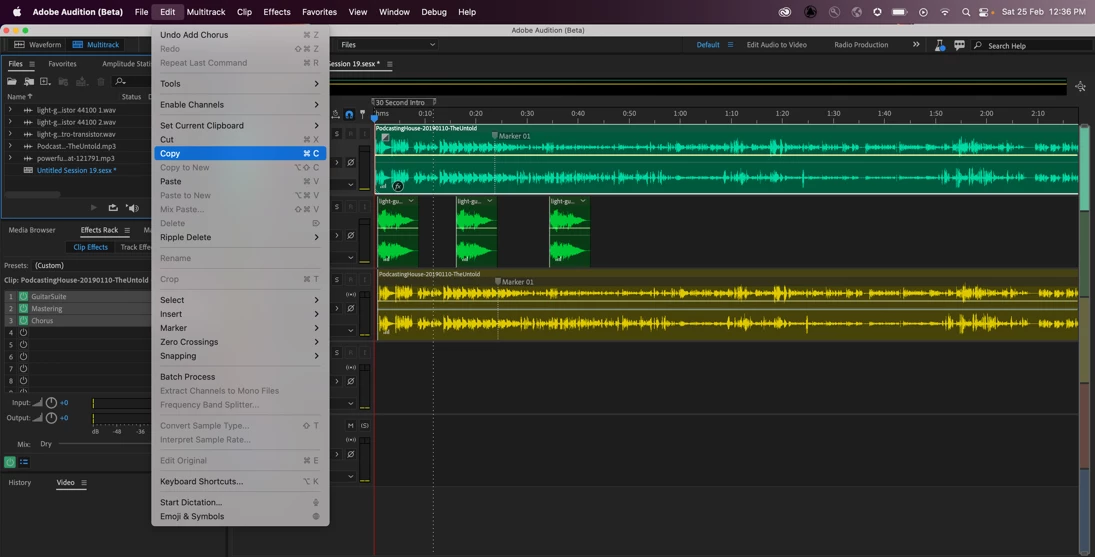Click the marker pin icon beside the magnet
Screen dimensions: 1095x557
pyautogui.click(x=362, y=114)
